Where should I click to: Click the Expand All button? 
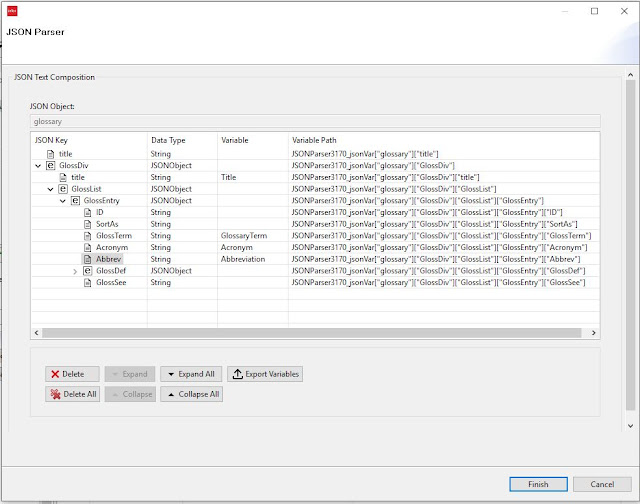[190, 374]
